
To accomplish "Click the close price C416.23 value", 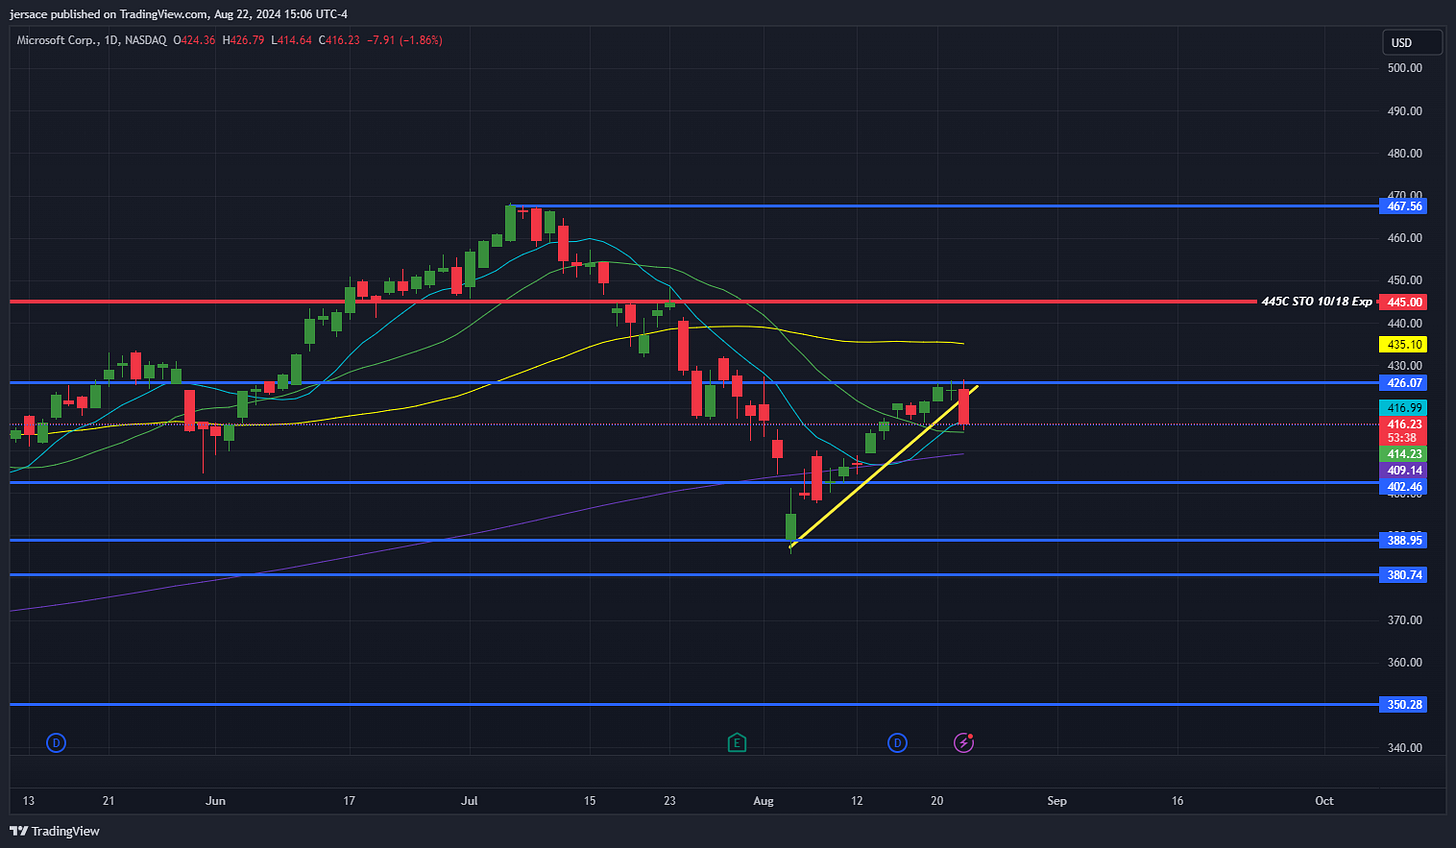I will point(339,40).
